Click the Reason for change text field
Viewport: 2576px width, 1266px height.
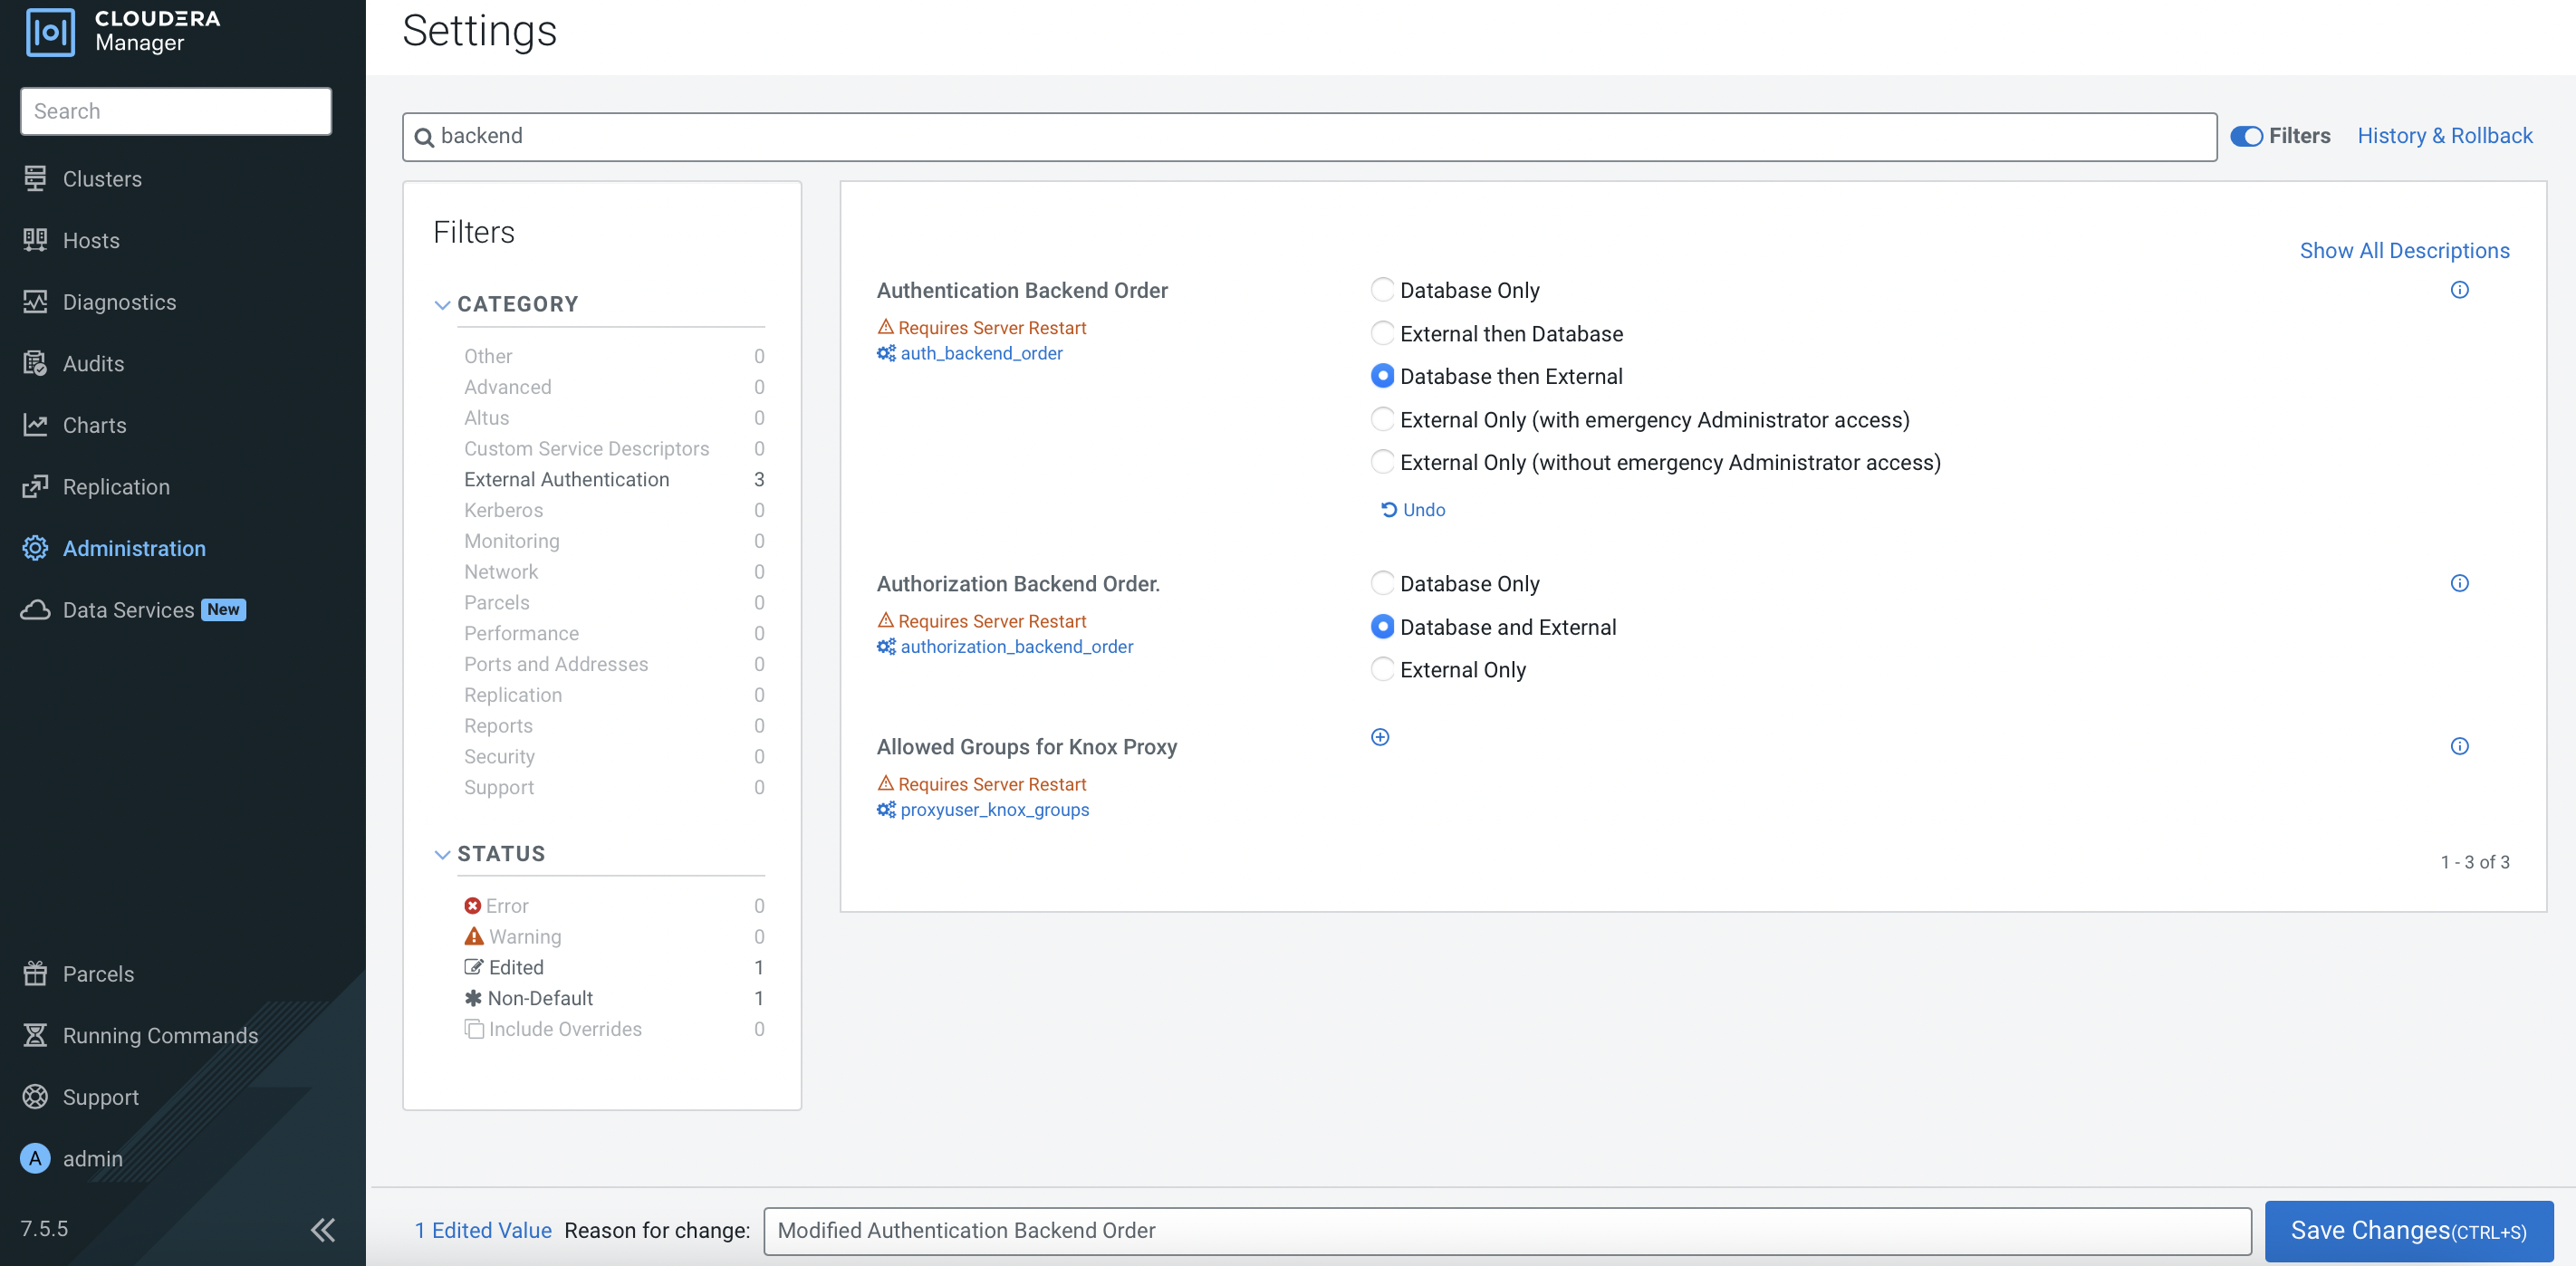point(1506,1230)
